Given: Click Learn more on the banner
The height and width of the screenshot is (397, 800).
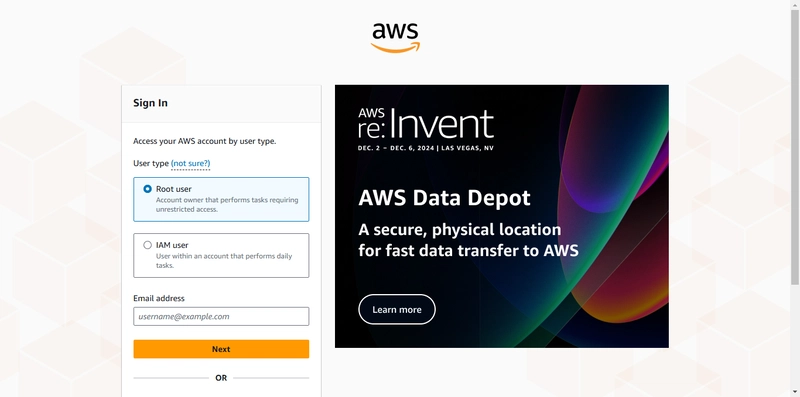Looking at the screenshot, I should pos(397,309).
